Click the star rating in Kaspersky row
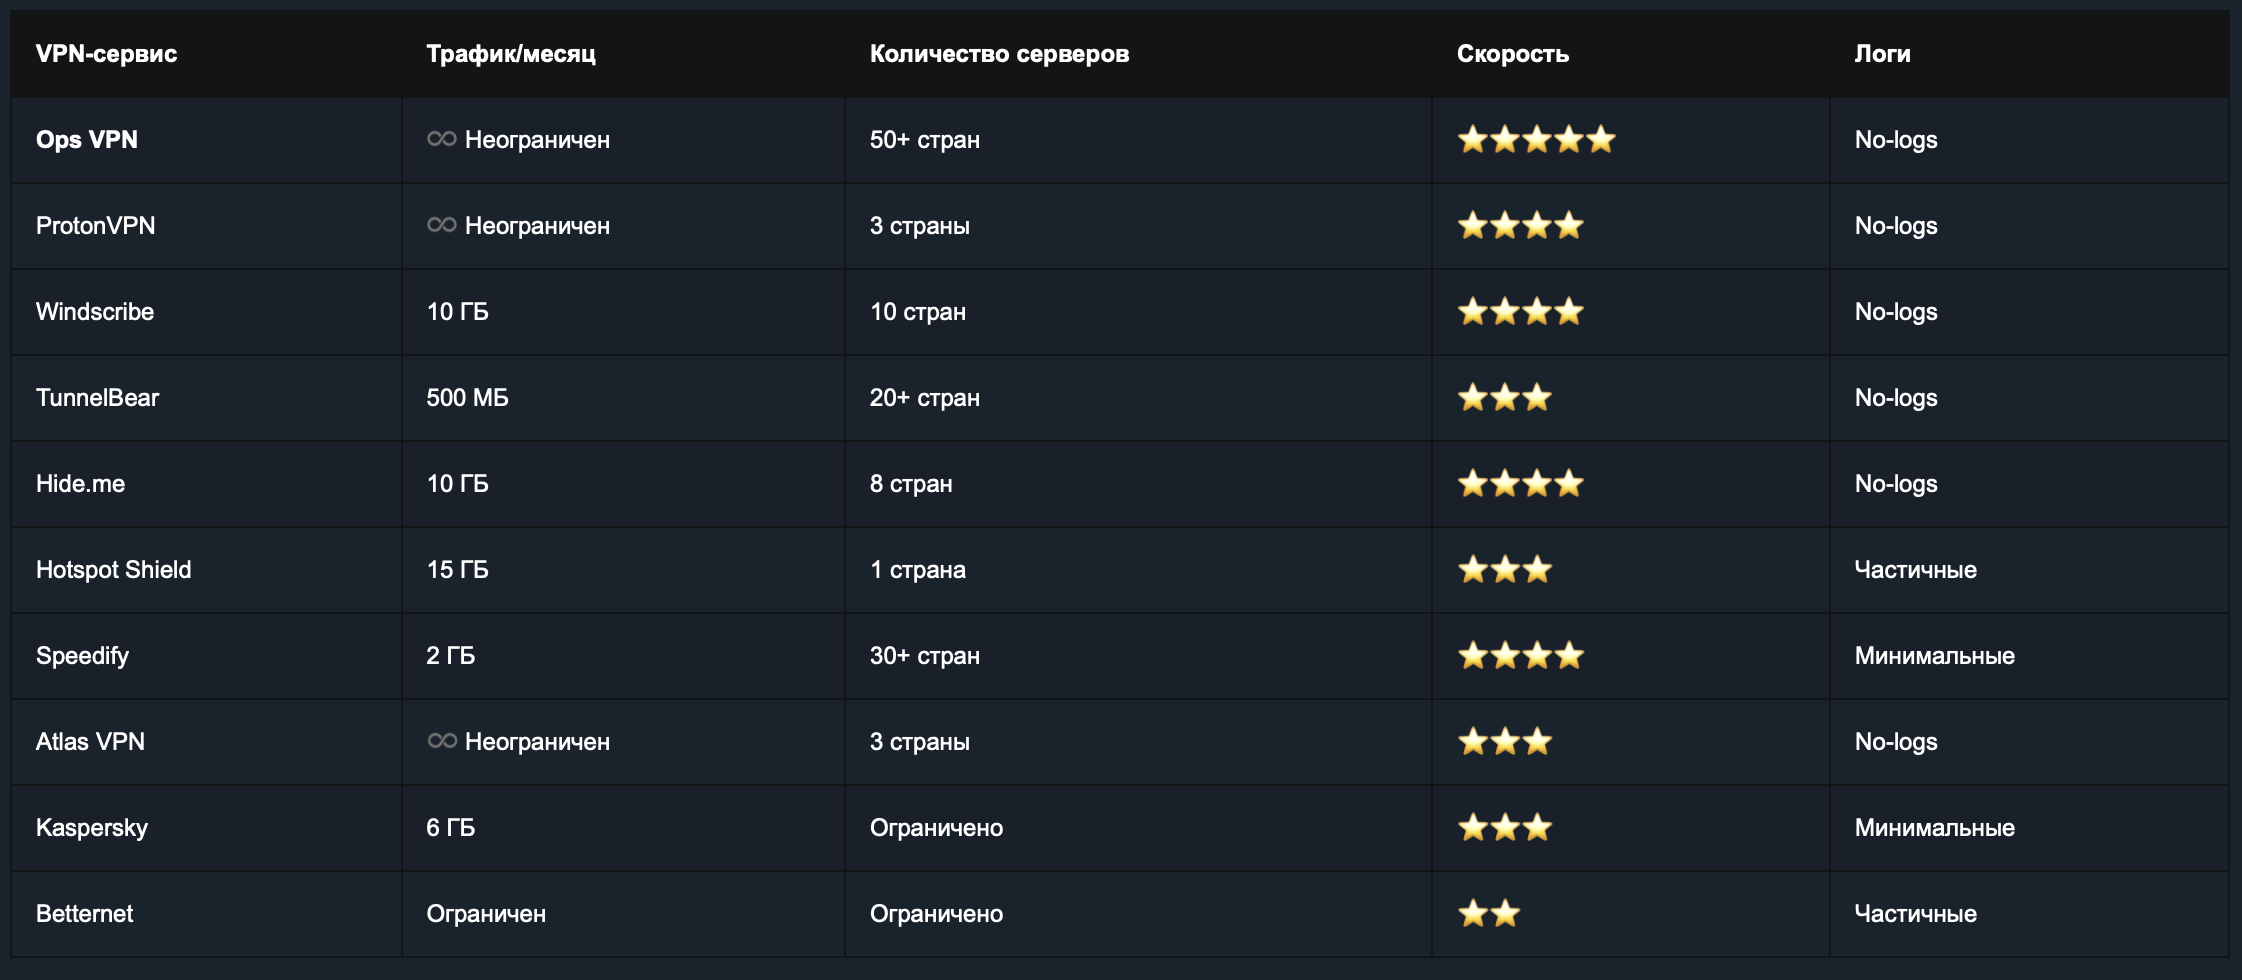Screen dimensions: 2242x980 click(x=1504, y=828)
